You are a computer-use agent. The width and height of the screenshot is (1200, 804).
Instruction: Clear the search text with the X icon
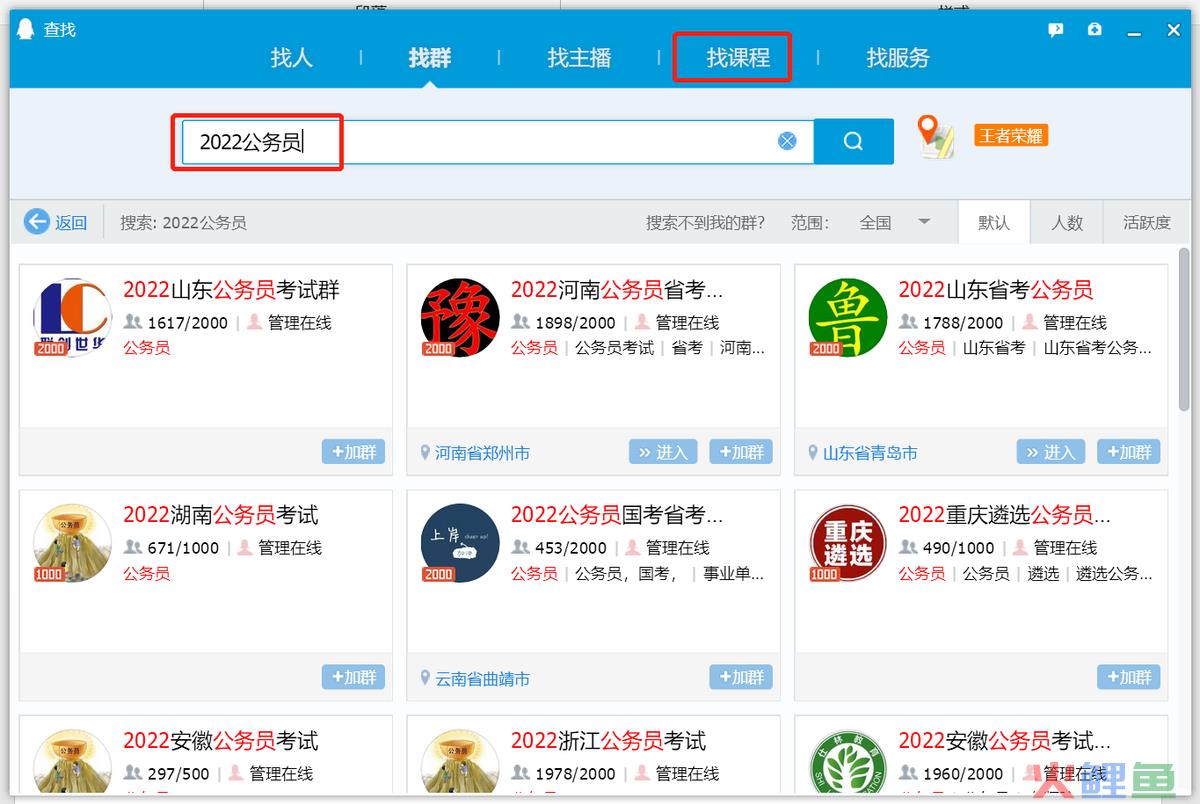tap(787, 142)
